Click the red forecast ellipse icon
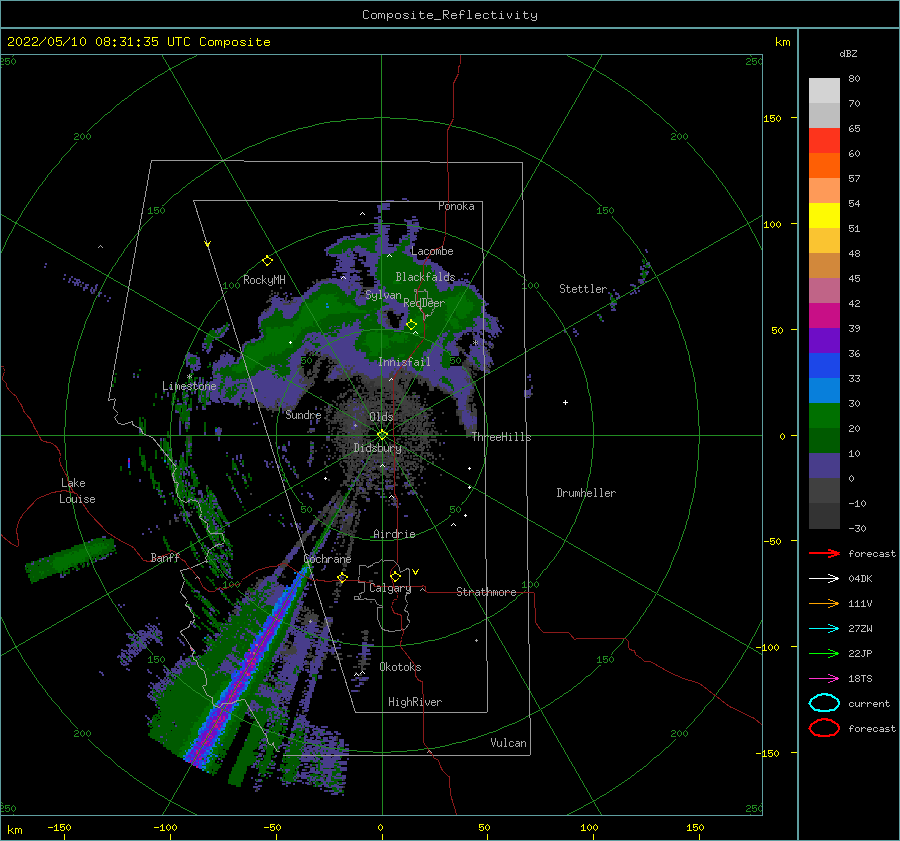The width and height of the screenshot is (900, 841). 824,728
